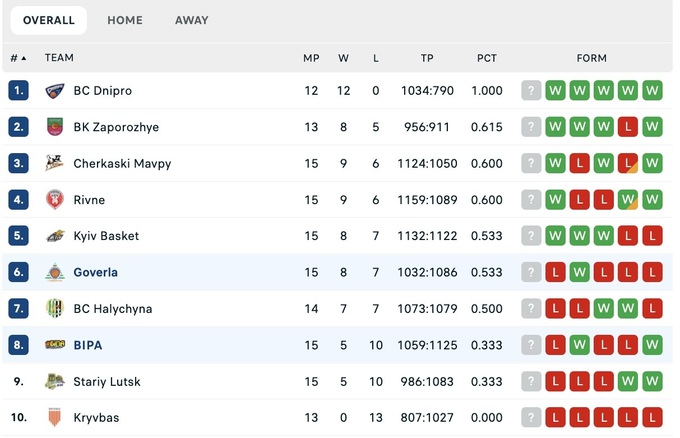Click BC Dnipro's upcoming match question mark

(x=531, y=91)
